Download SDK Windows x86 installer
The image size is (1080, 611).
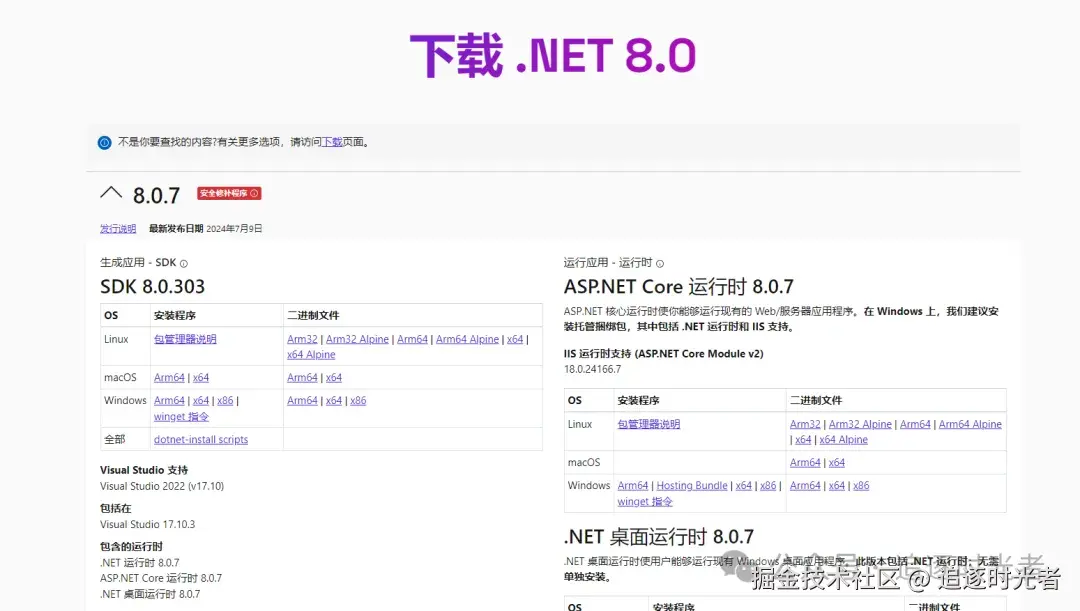(x=225, y=400)
